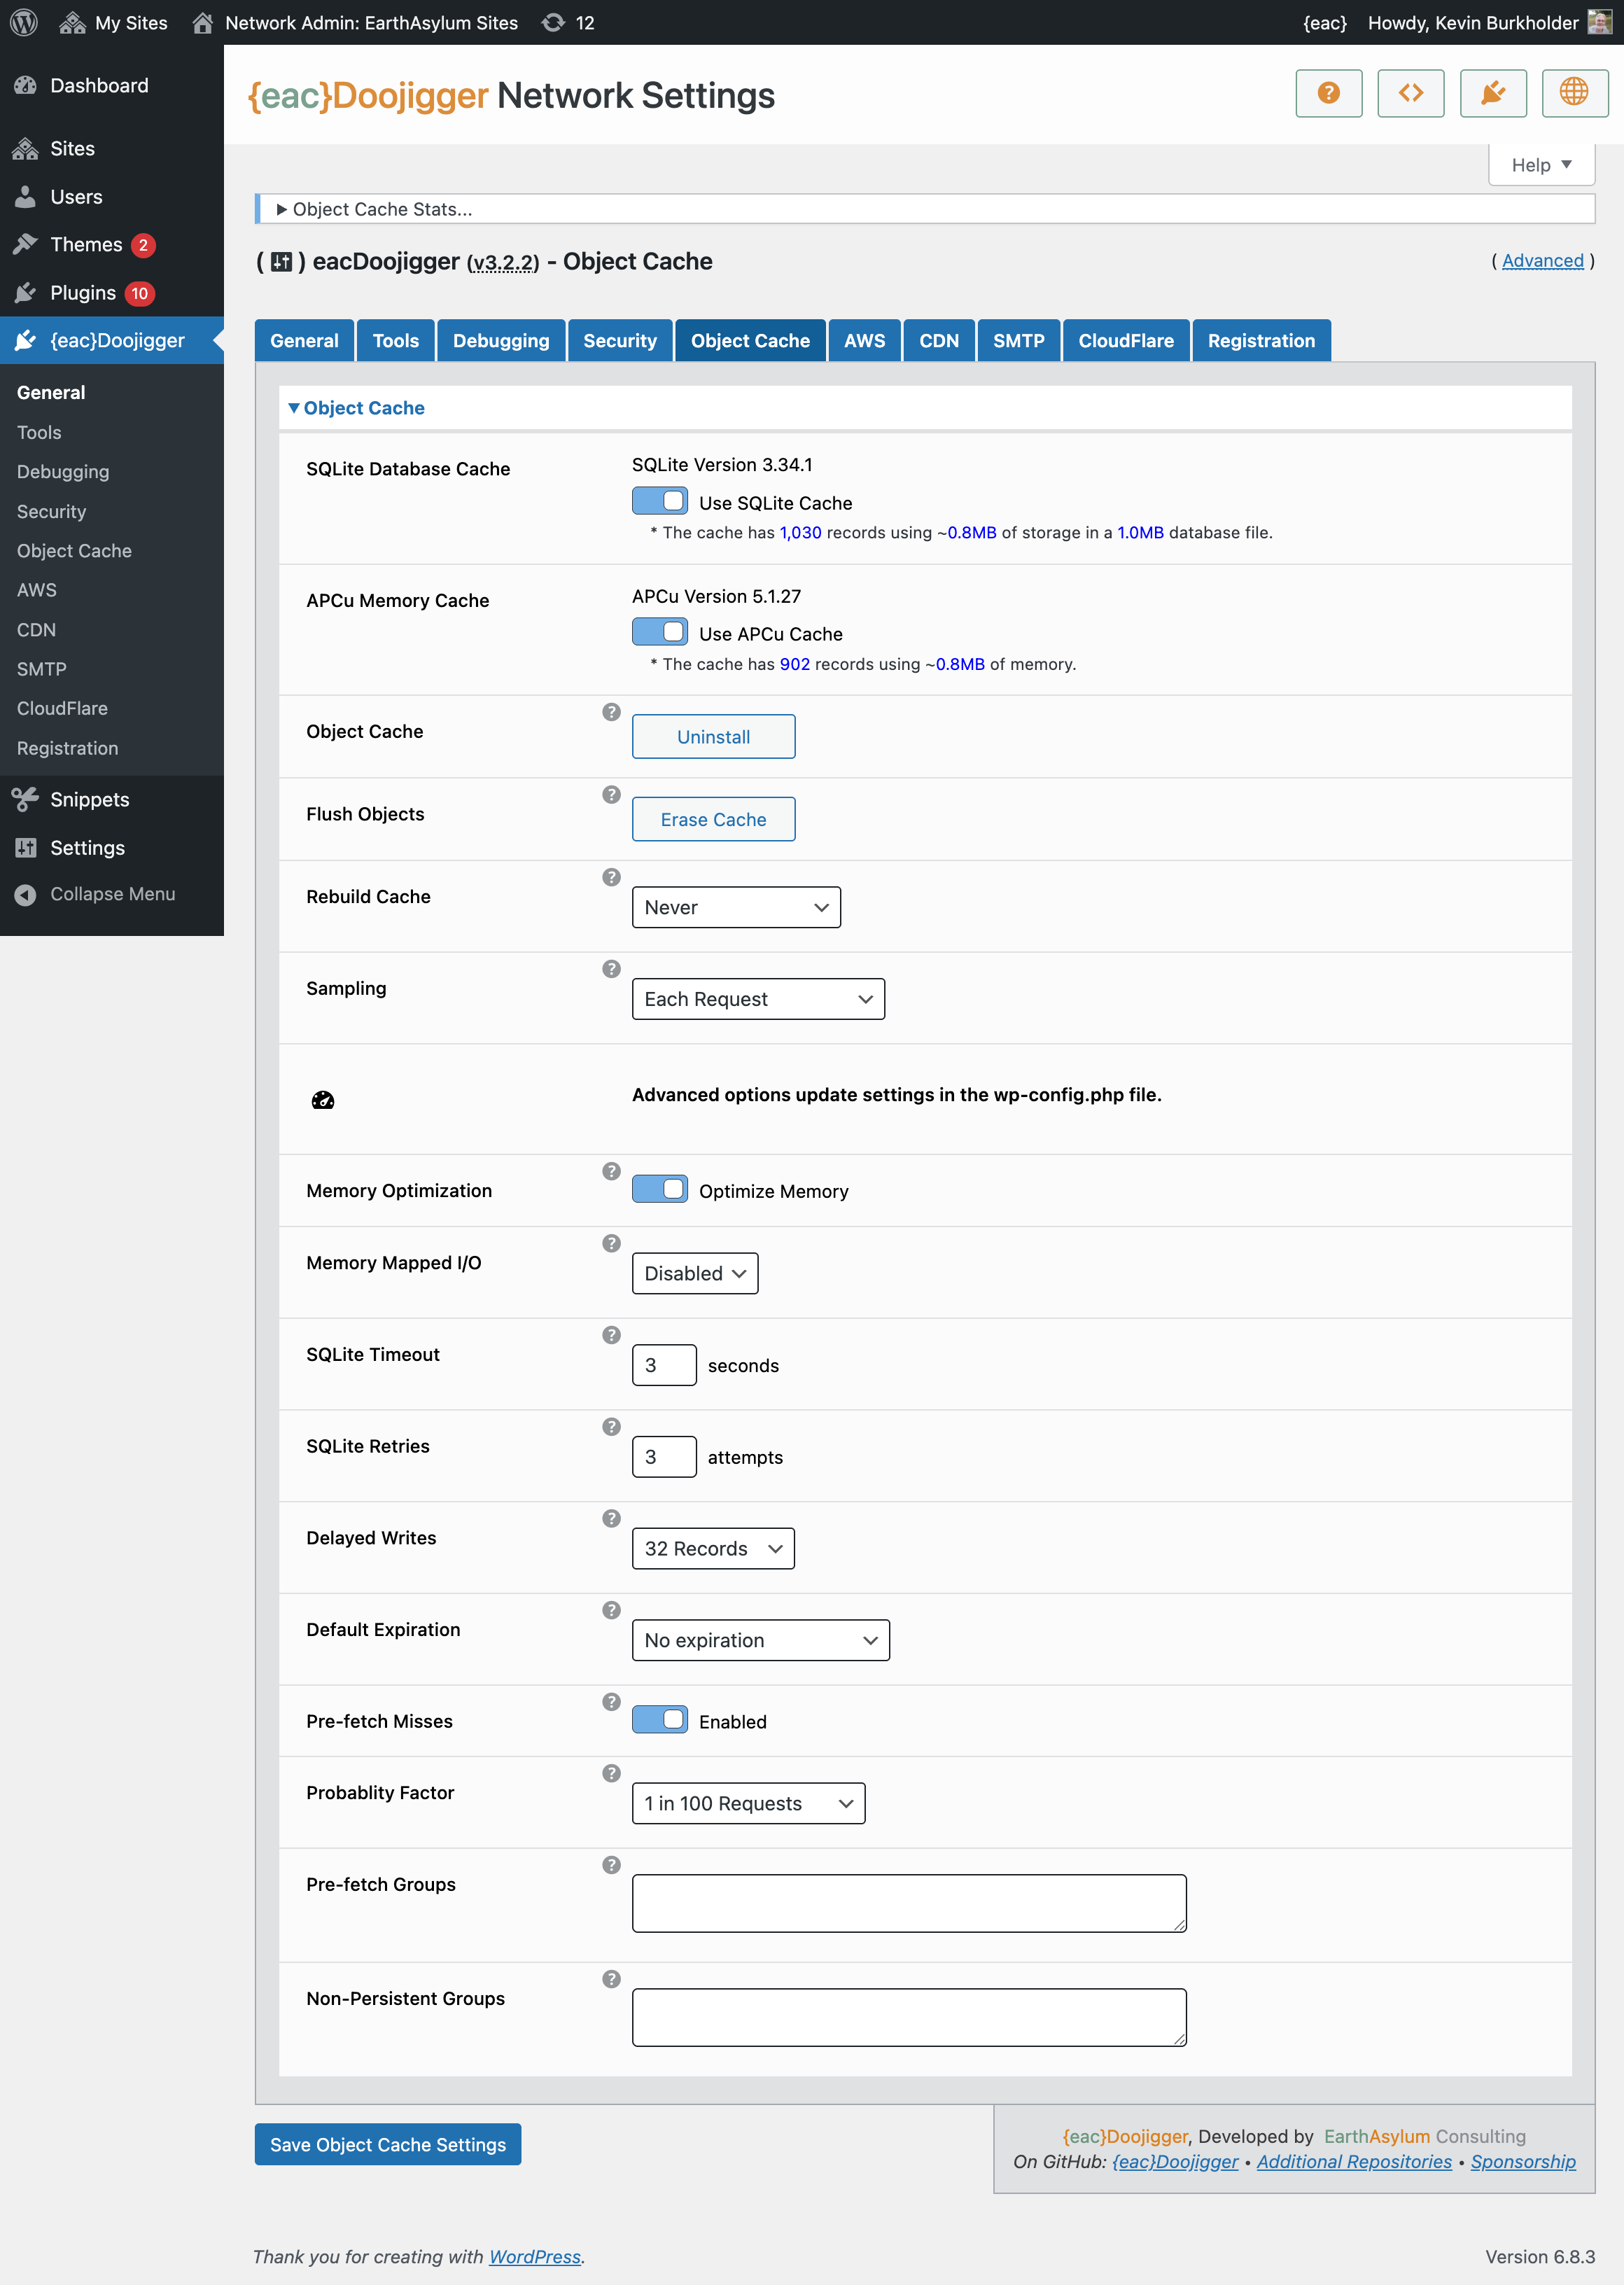This screenshot has width=1624, height=2285.
Task: Click the Erase Cache button
Action: pos(713,819)
